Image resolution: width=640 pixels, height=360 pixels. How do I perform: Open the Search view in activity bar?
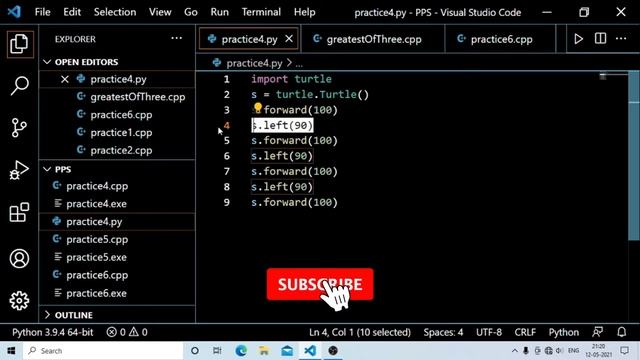coord(19,86)
